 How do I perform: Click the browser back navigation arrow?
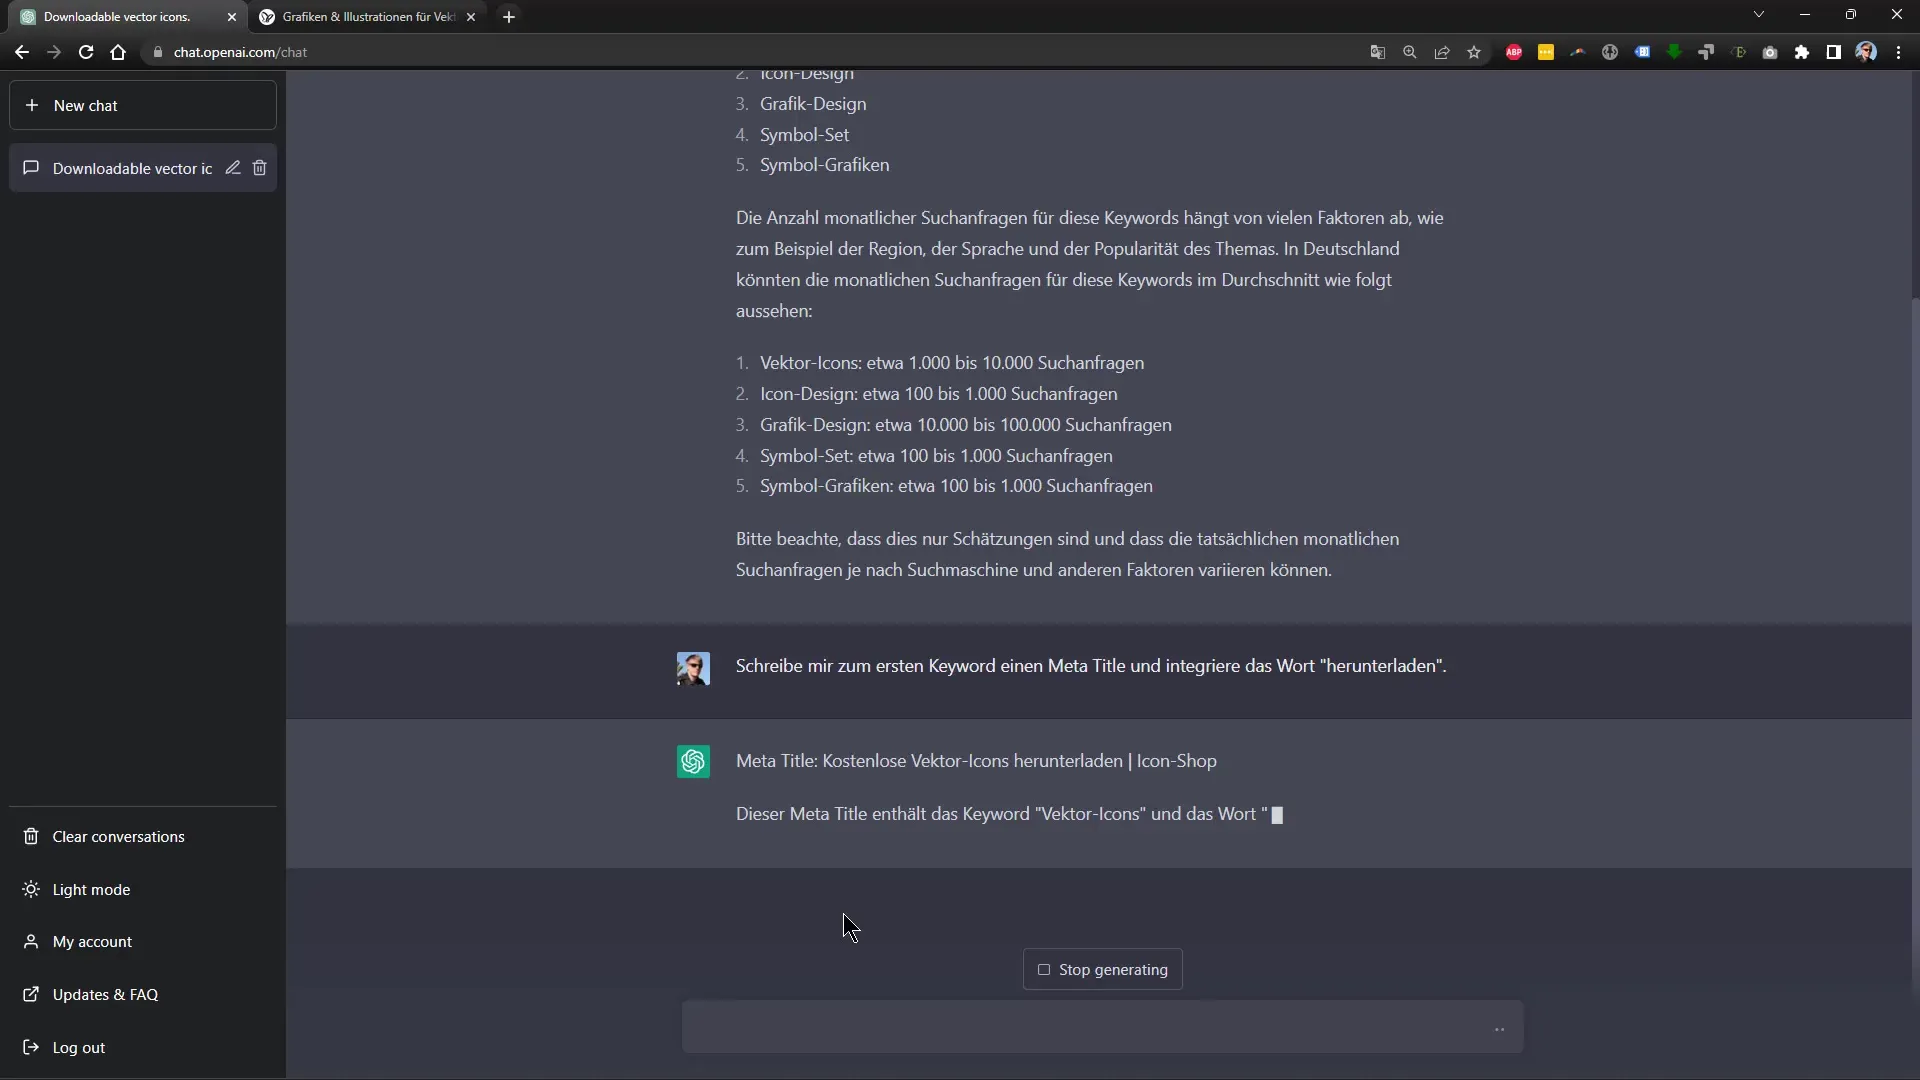click(x=22, y=51)
